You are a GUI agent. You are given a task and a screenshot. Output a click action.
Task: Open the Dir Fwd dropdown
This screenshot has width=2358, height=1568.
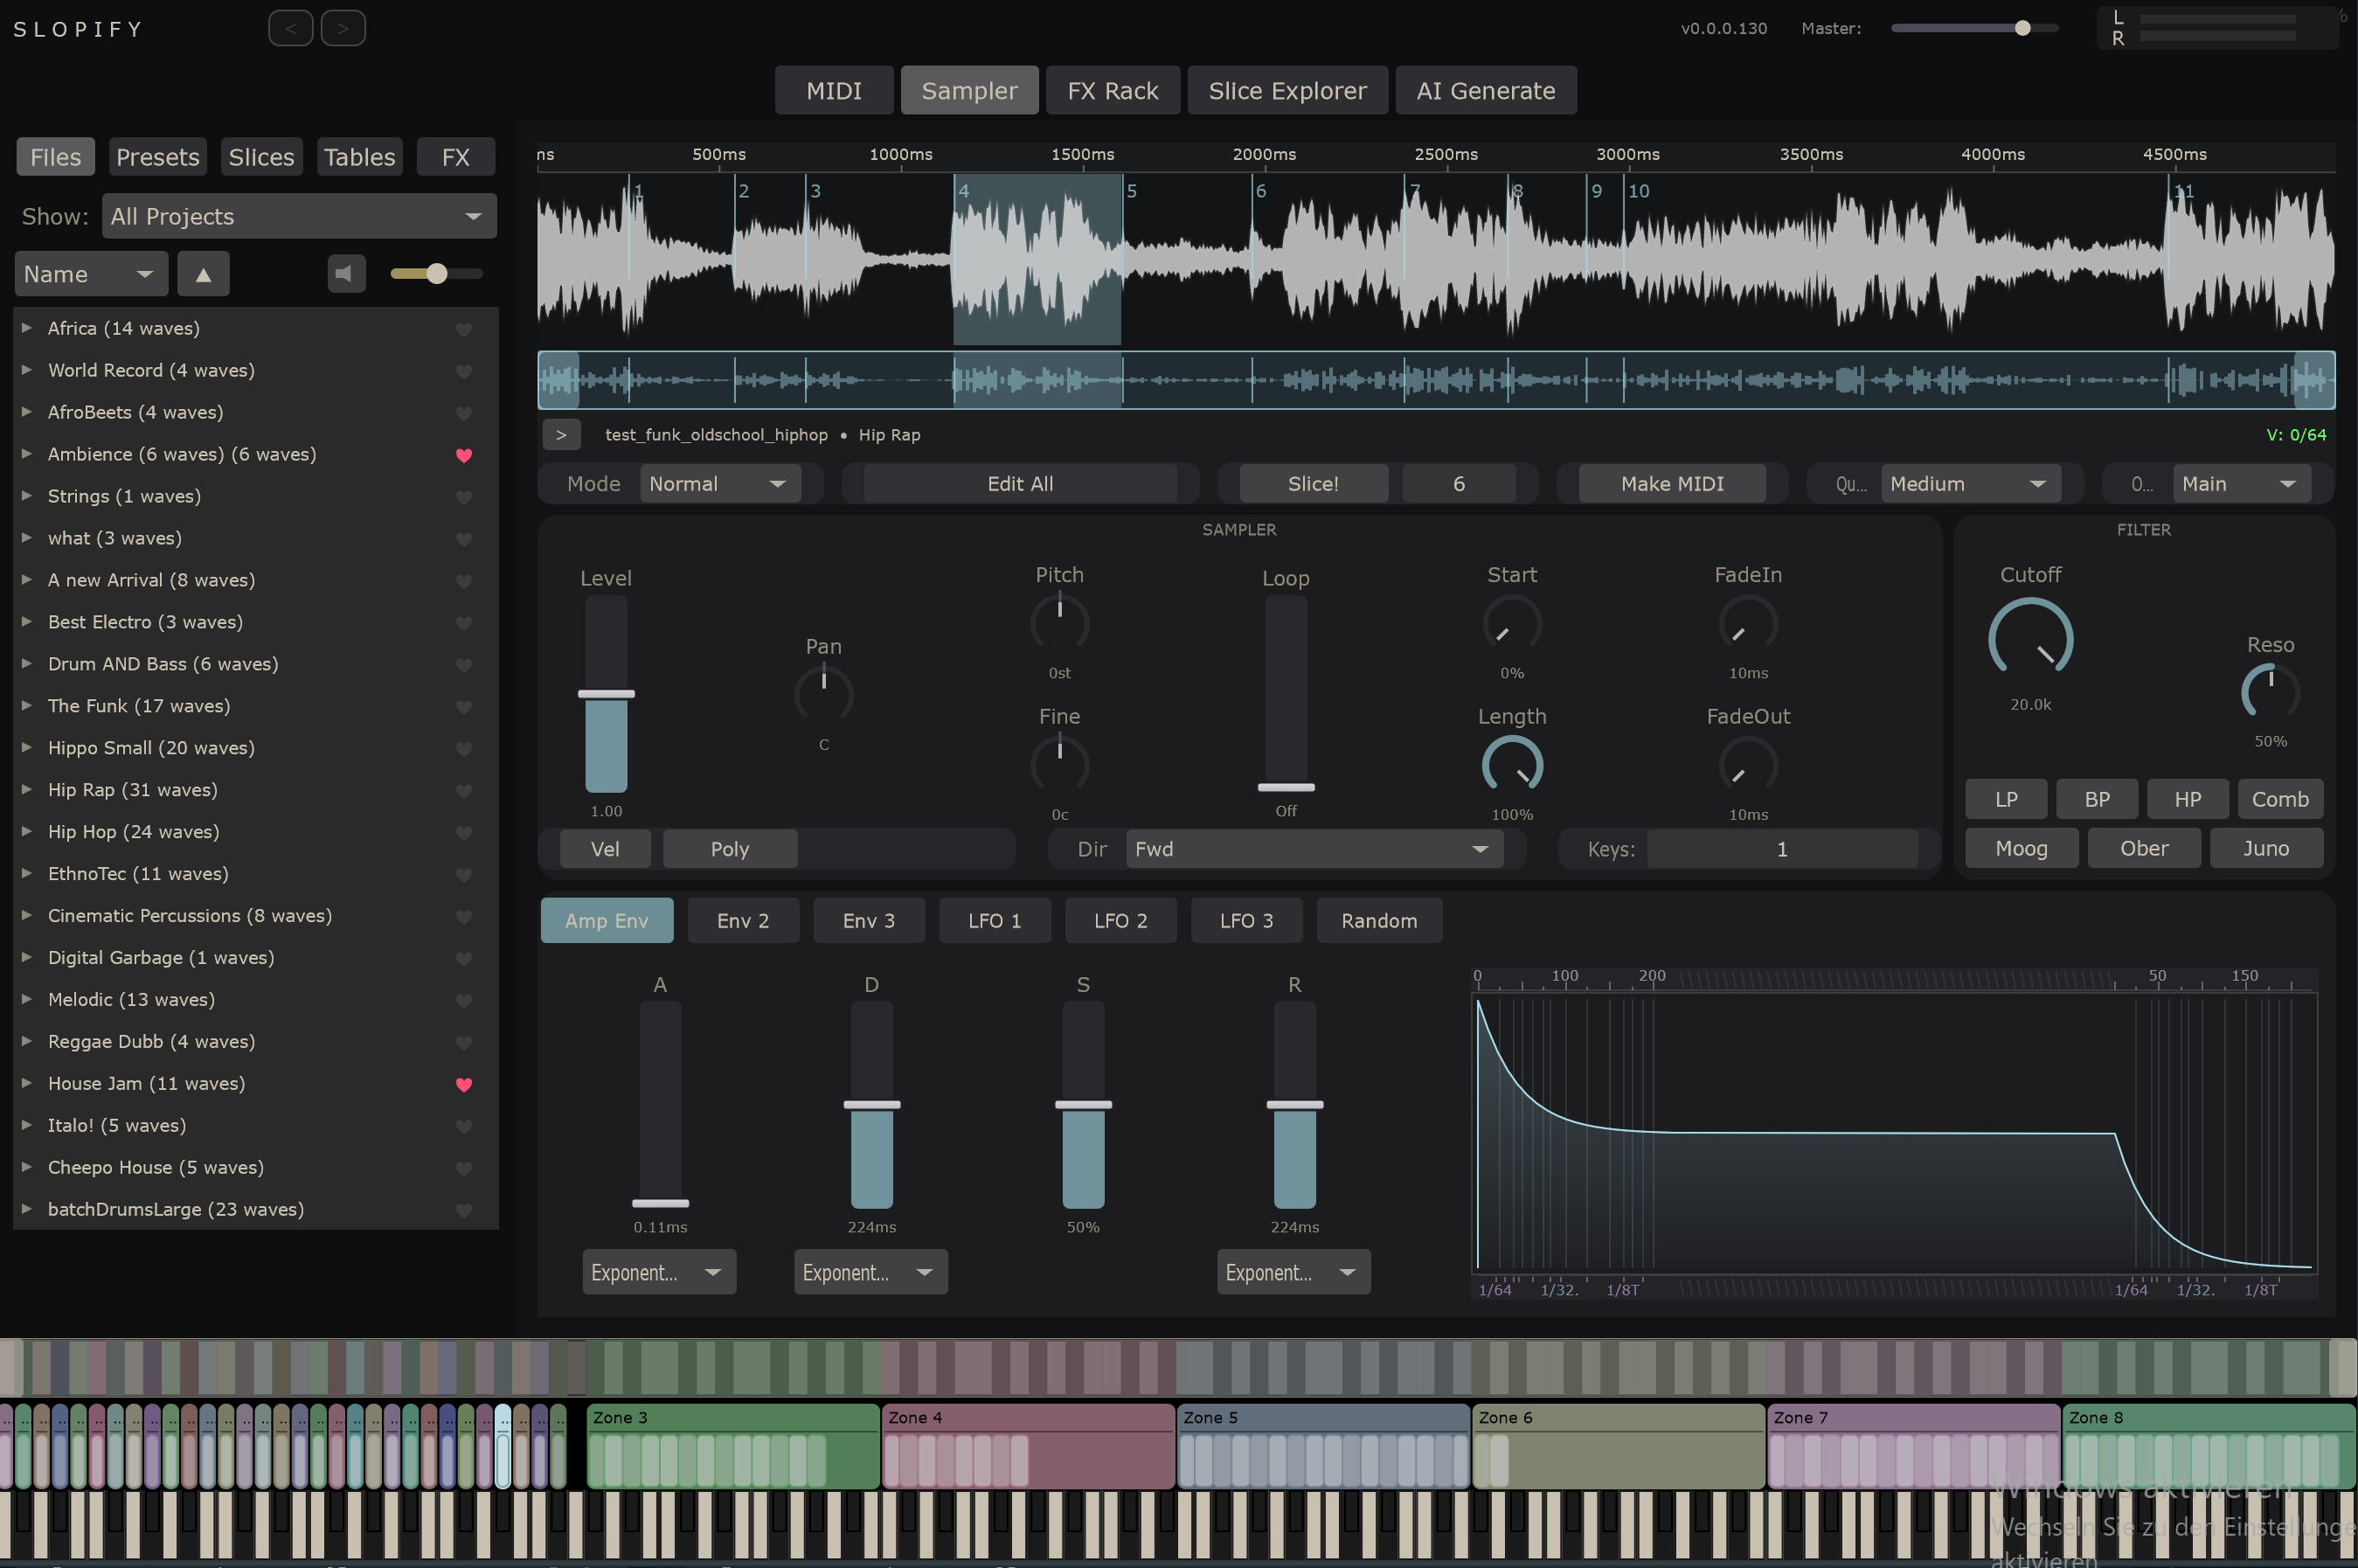pos(1312,849)
